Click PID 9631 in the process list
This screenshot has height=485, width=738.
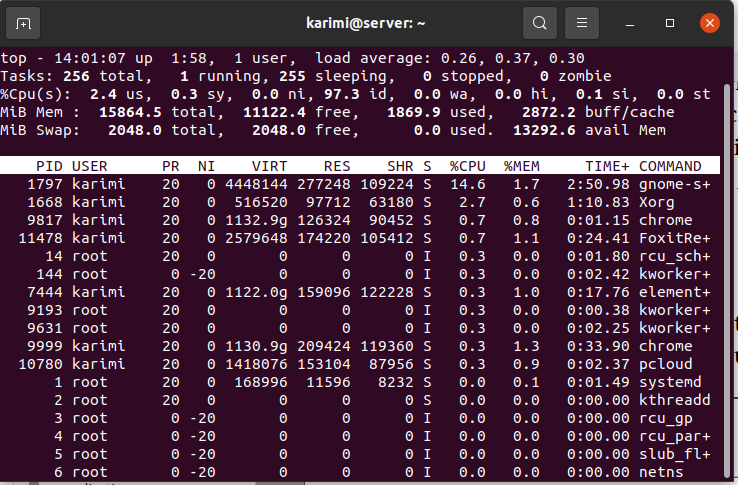click(x=45, y=328)
